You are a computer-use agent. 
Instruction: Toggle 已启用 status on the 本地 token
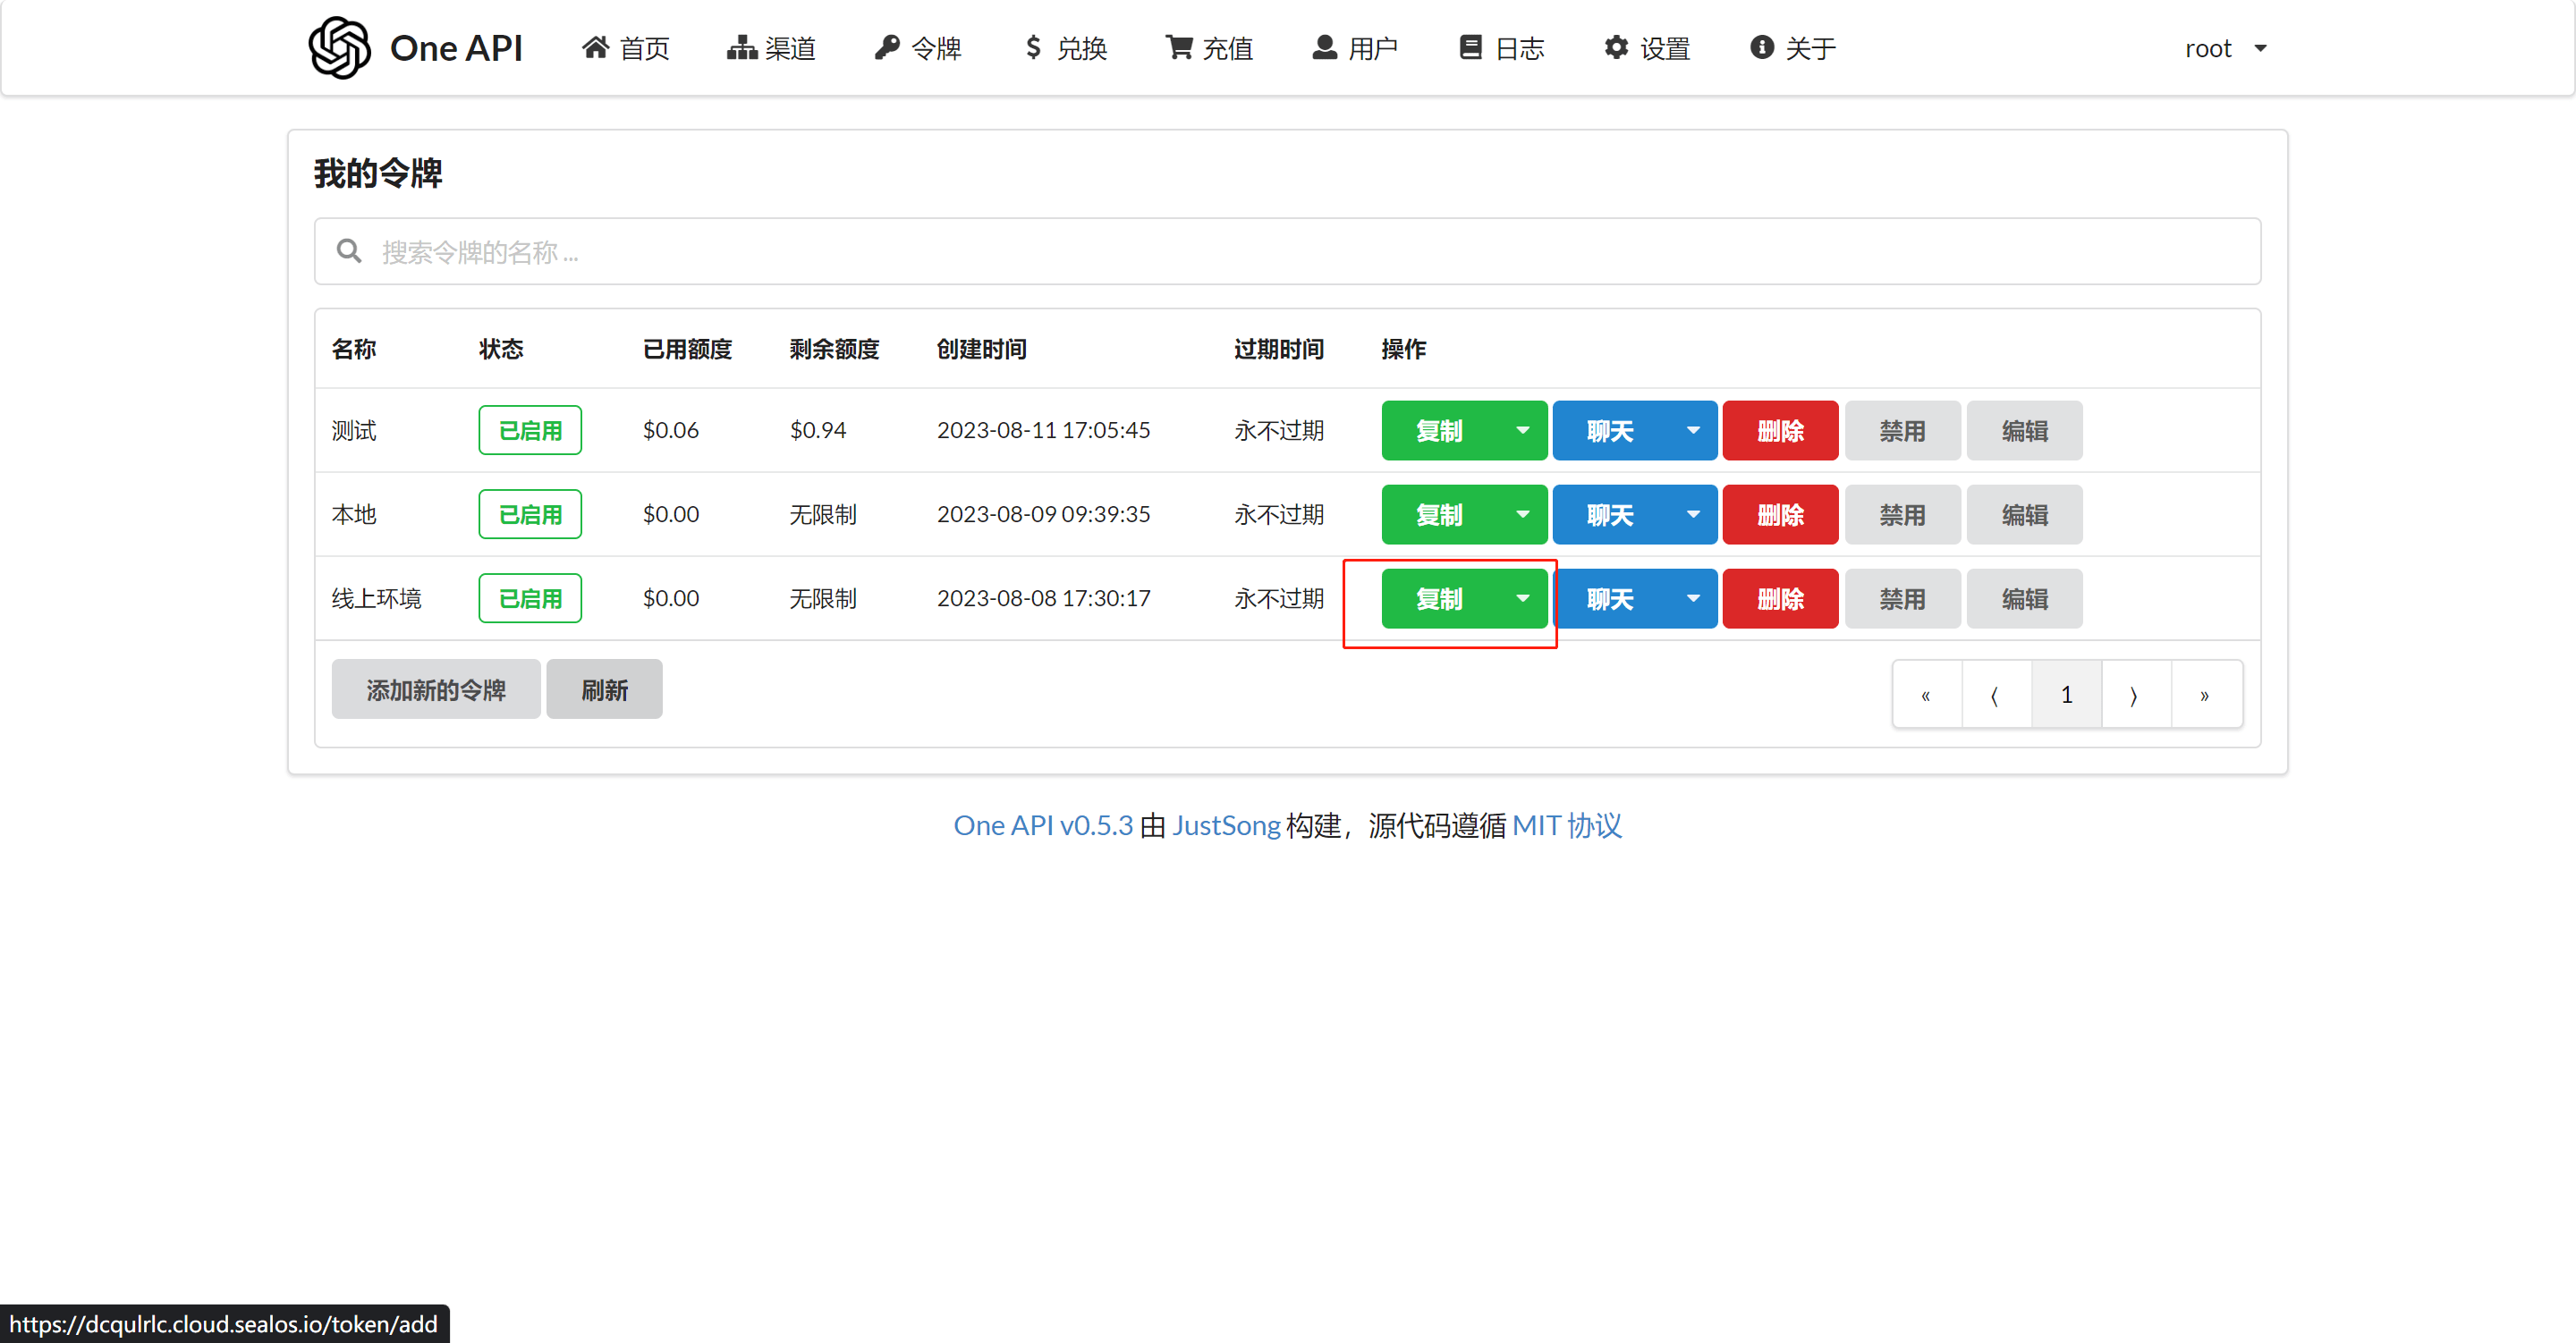530,514
